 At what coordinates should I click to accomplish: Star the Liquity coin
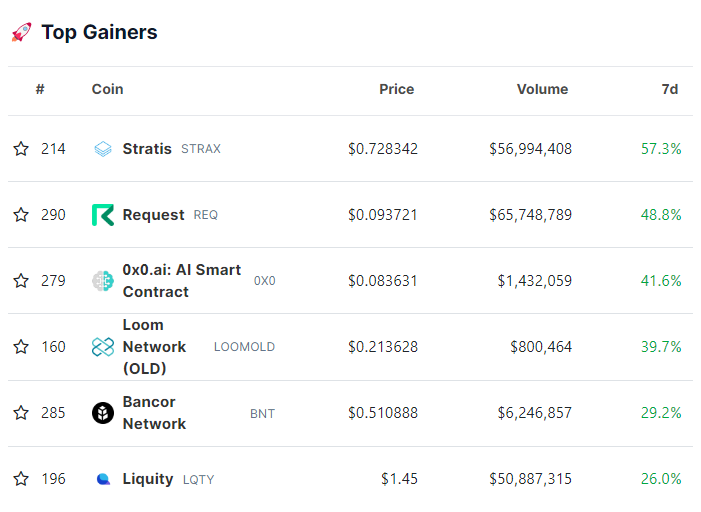tap(21, 479)
